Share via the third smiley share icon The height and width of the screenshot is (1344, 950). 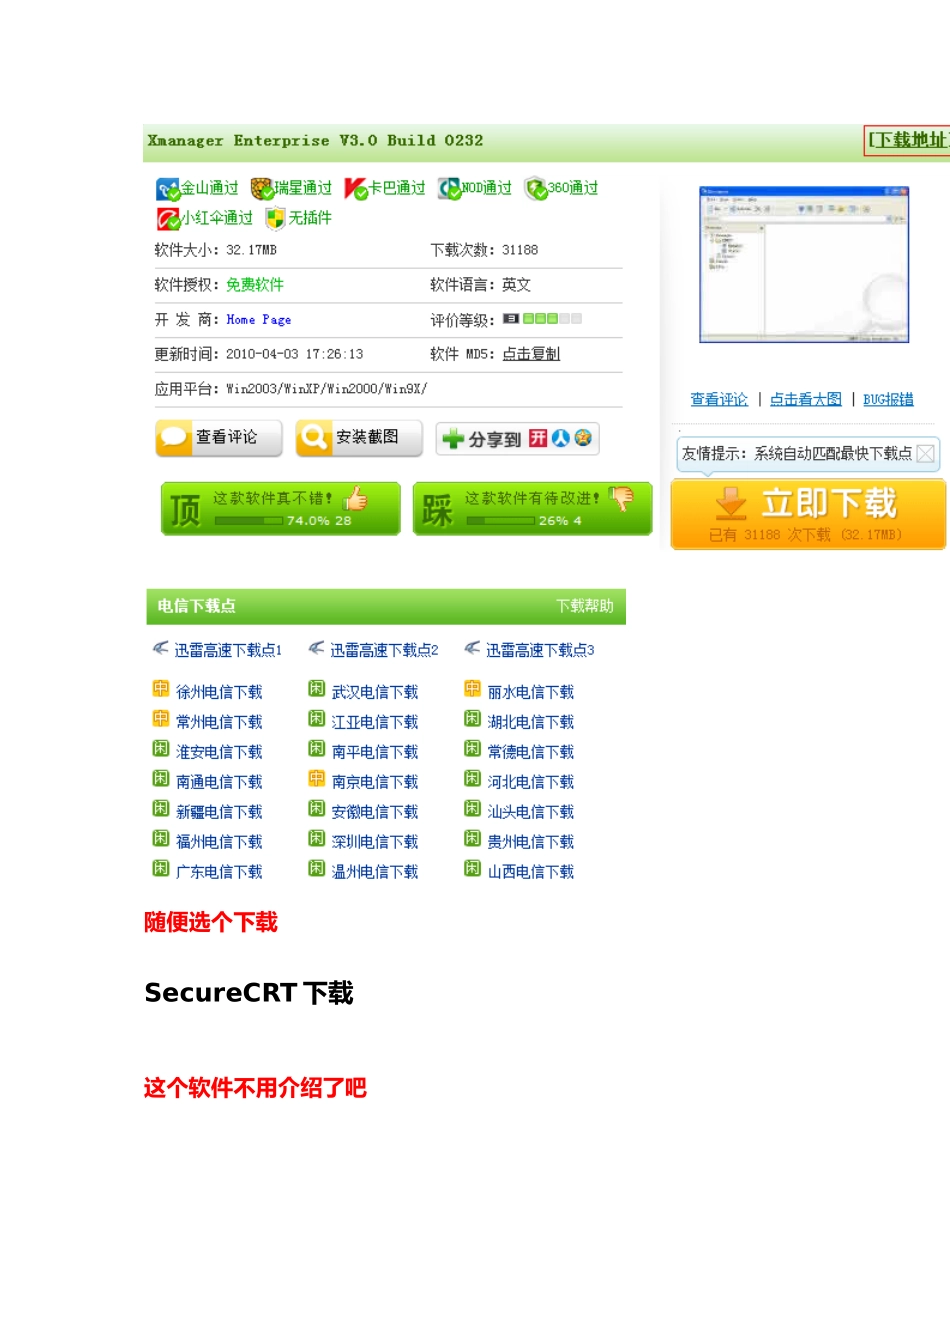(582, 438)
